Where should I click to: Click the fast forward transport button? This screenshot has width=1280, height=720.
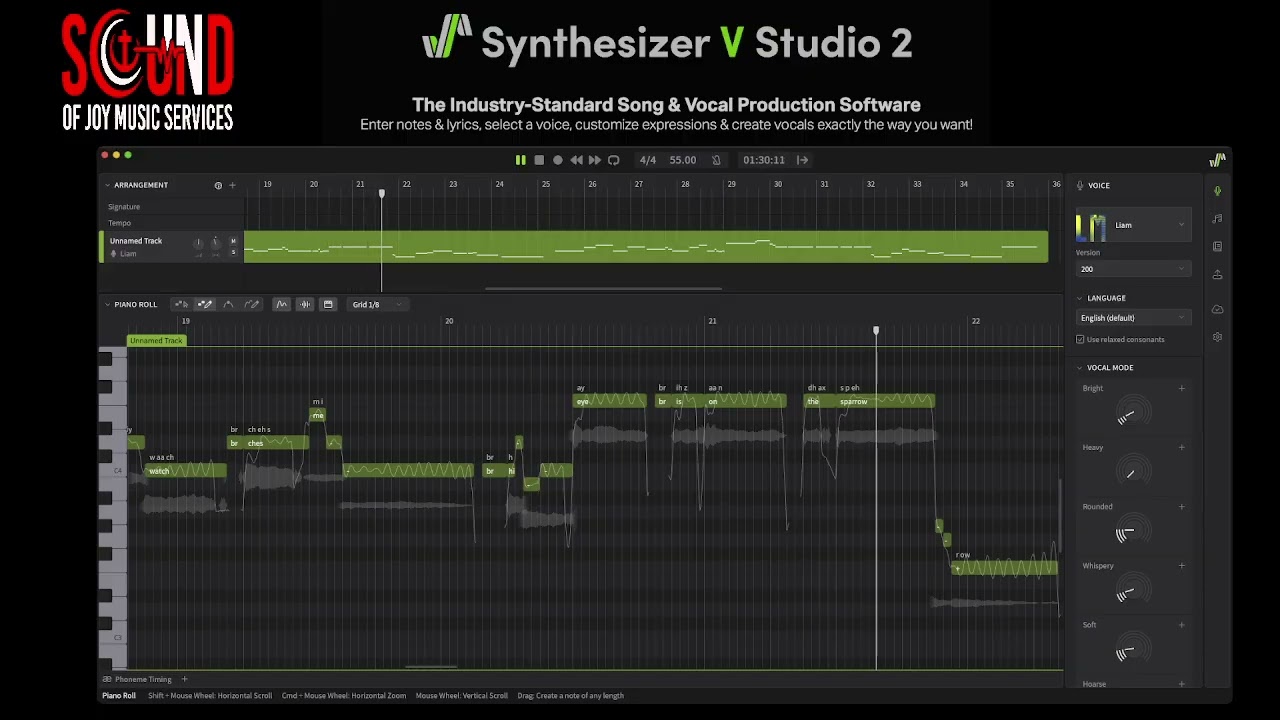595,160
